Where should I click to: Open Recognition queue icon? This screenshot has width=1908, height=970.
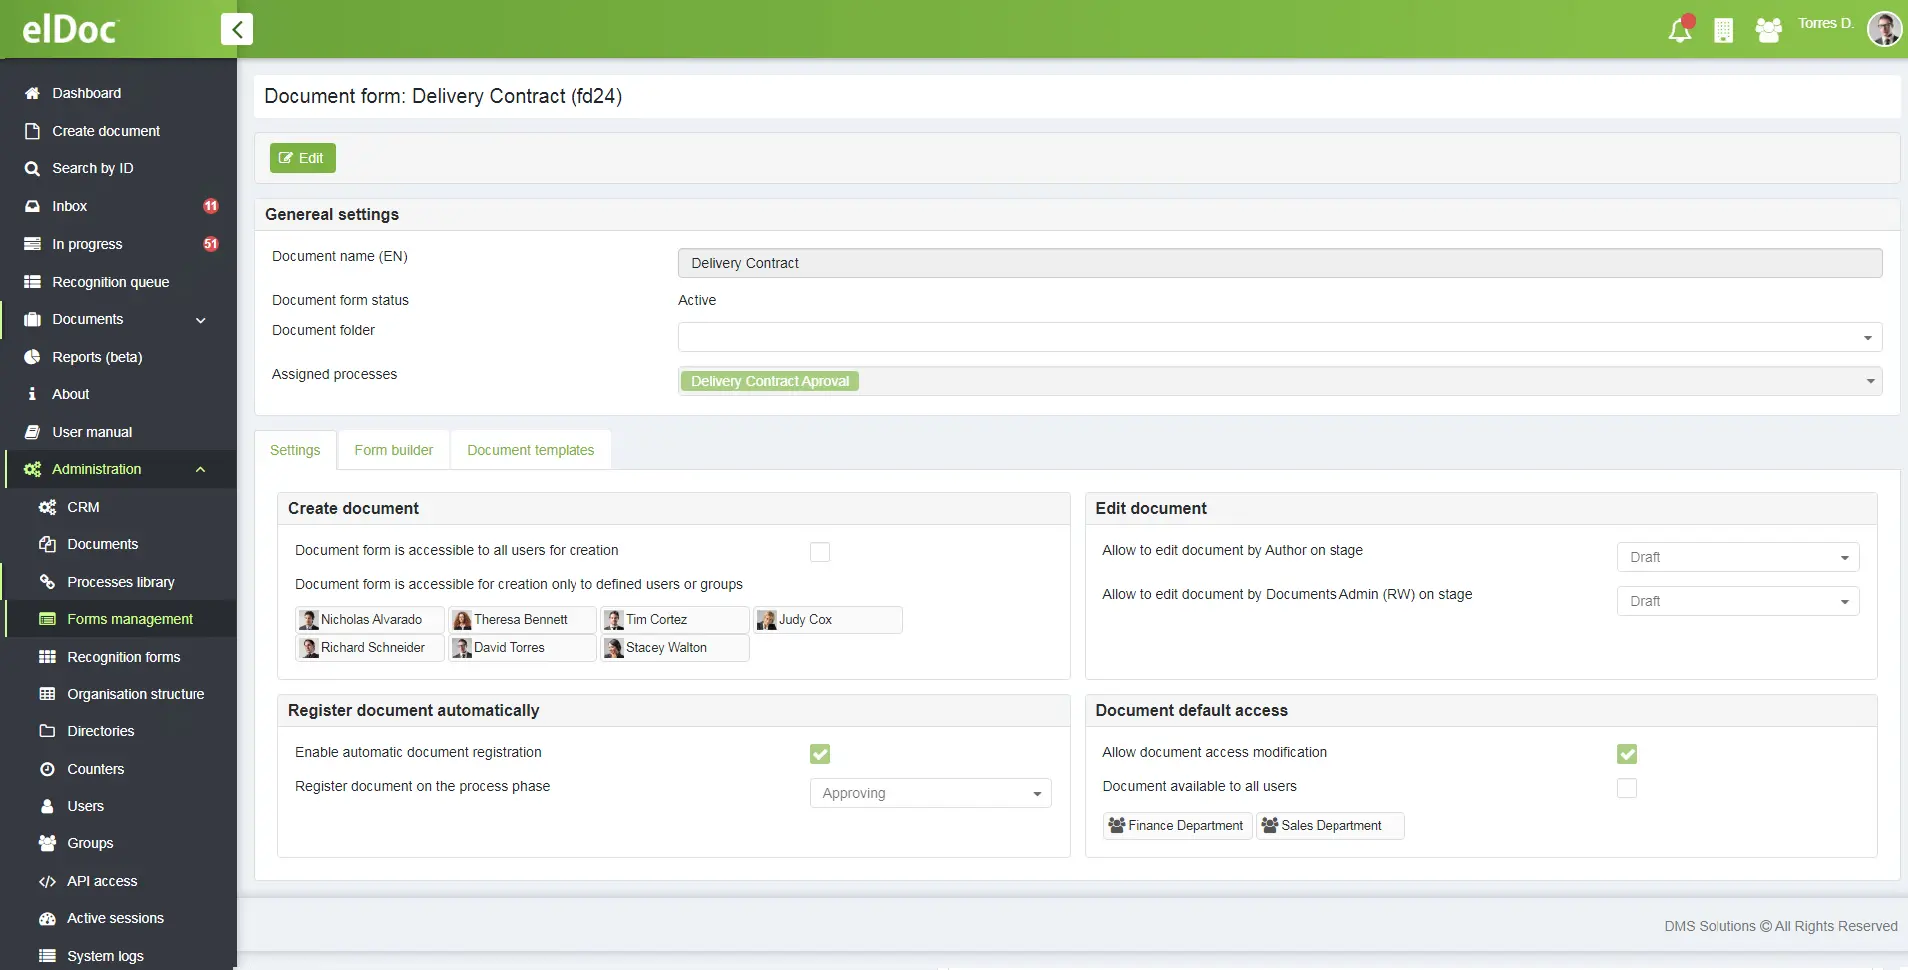click(32, 282)
